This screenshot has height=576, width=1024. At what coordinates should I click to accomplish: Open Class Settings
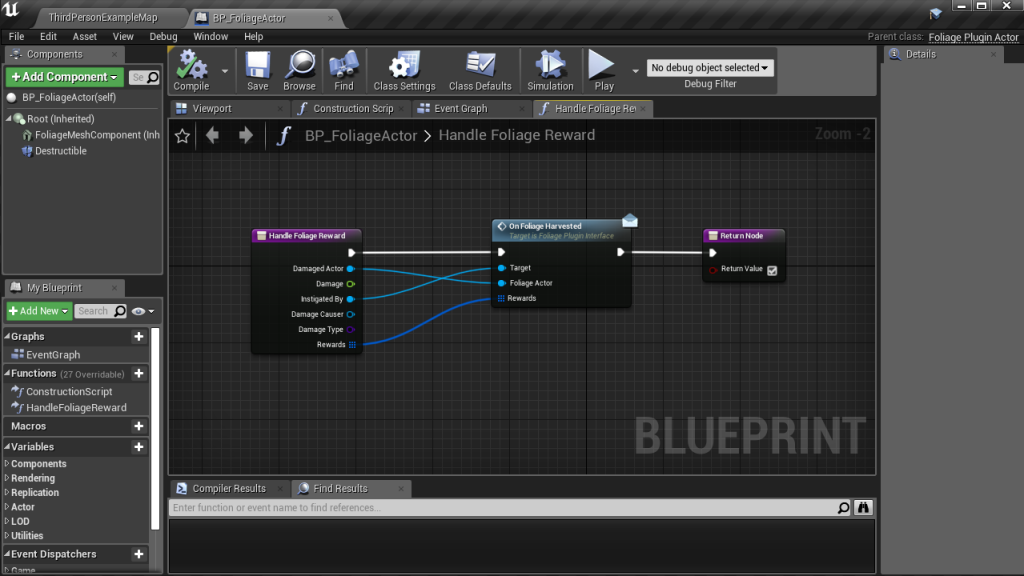404,68
